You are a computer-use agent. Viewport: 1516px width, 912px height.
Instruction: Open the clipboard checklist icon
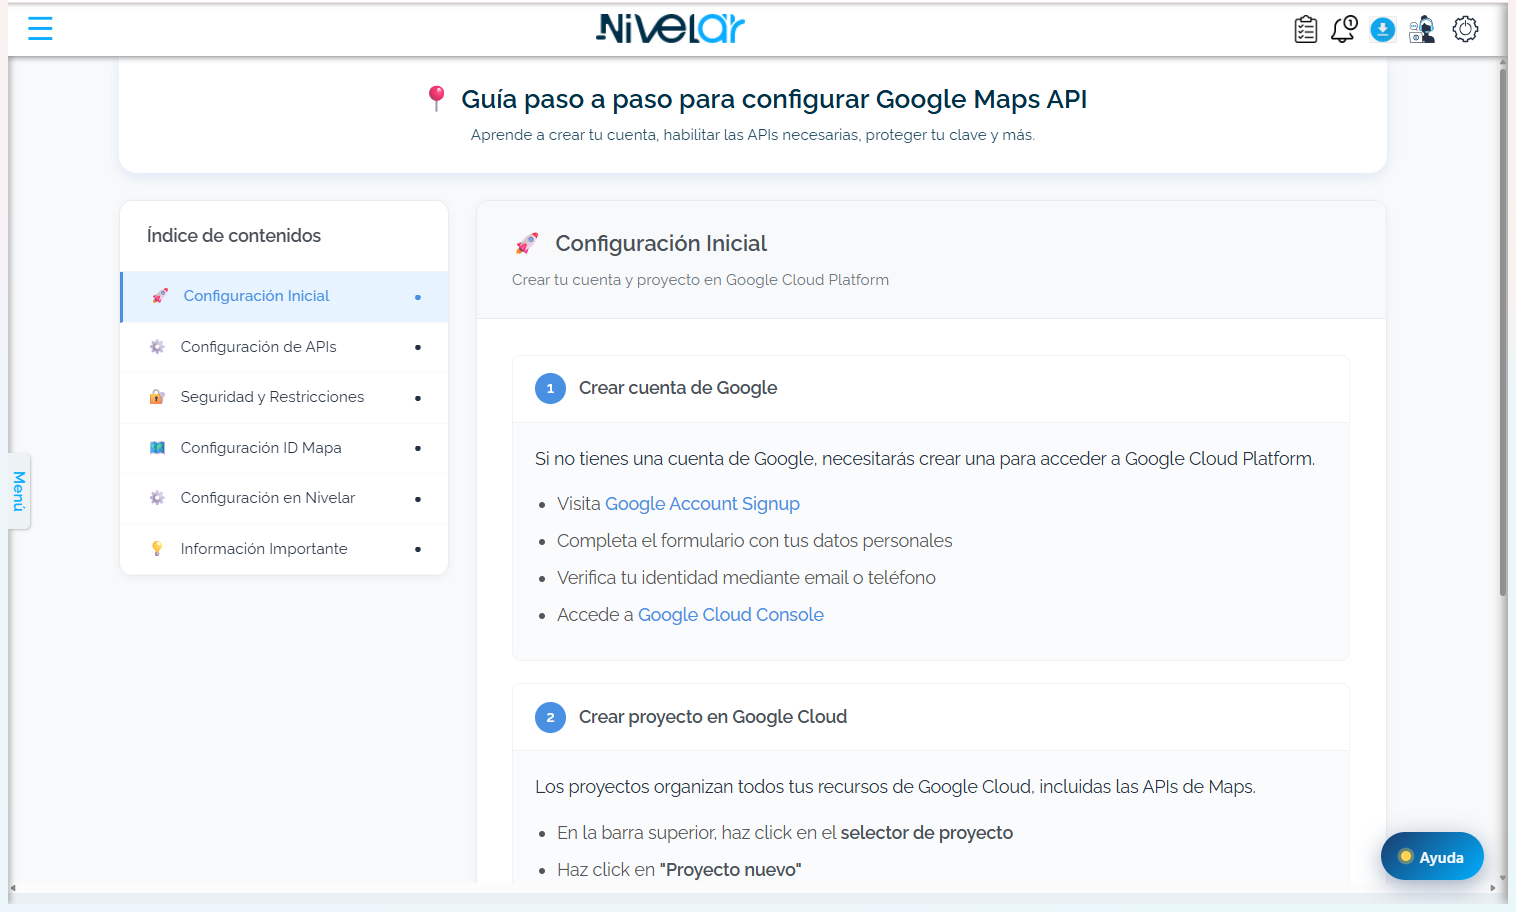(1305, 29)
